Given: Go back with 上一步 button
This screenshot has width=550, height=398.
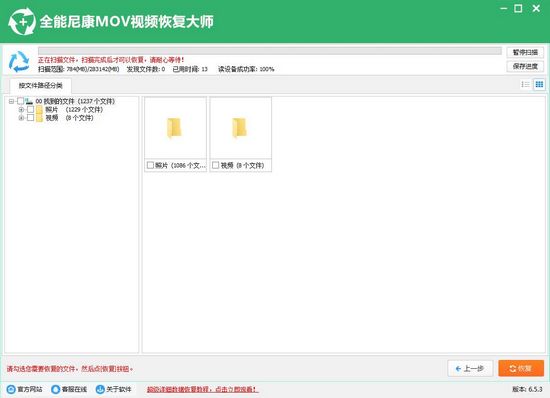Looking at the screenshot, I should [470, 369].
